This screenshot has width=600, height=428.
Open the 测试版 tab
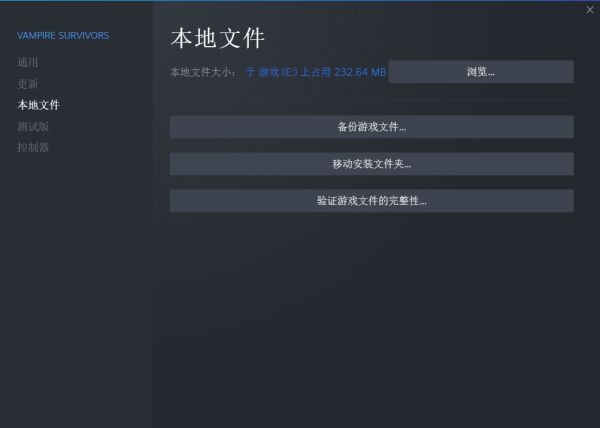point(33,126)
